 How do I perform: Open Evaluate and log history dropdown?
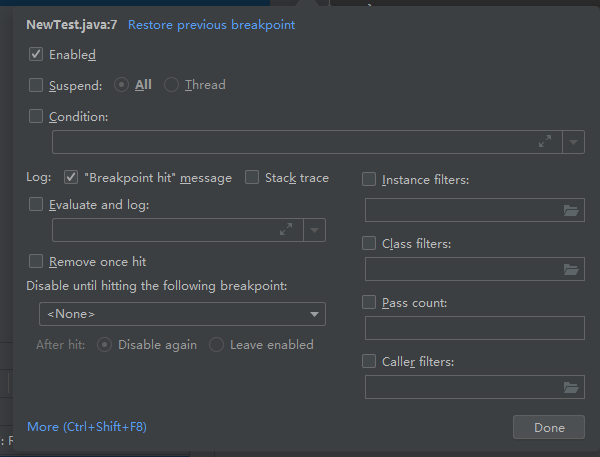[x=314, y=230]
